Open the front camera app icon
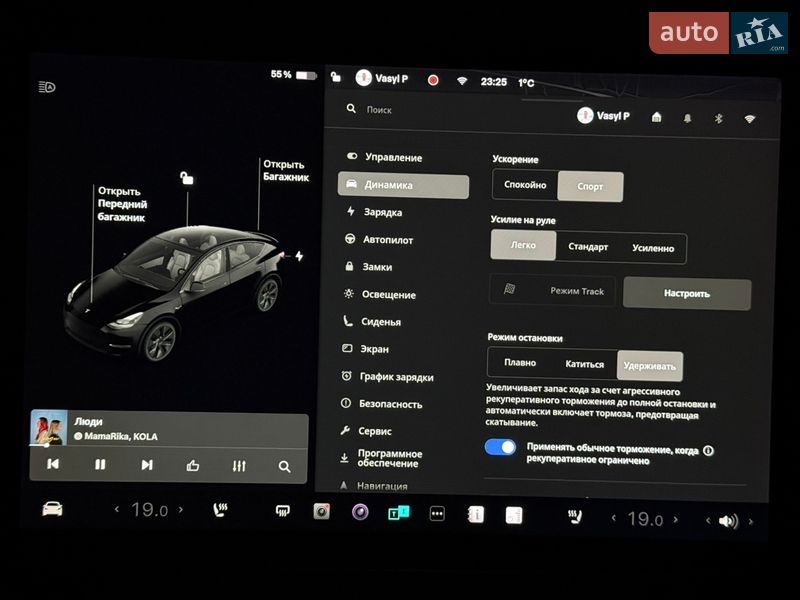This screenshot has width=800, height=600. [x=321, y=512]
